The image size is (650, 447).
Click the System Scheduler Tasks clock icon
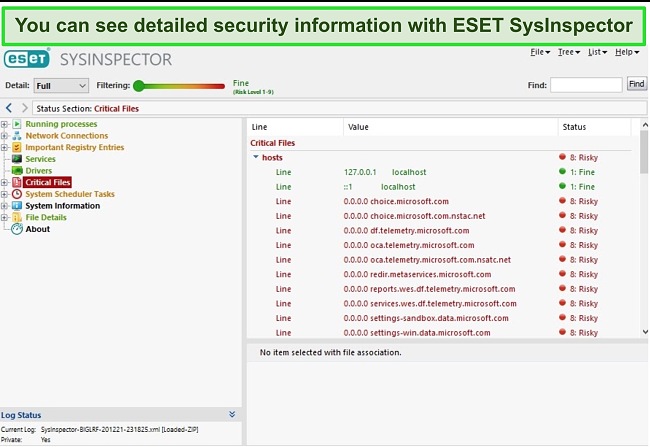click(x=17, y=194)
